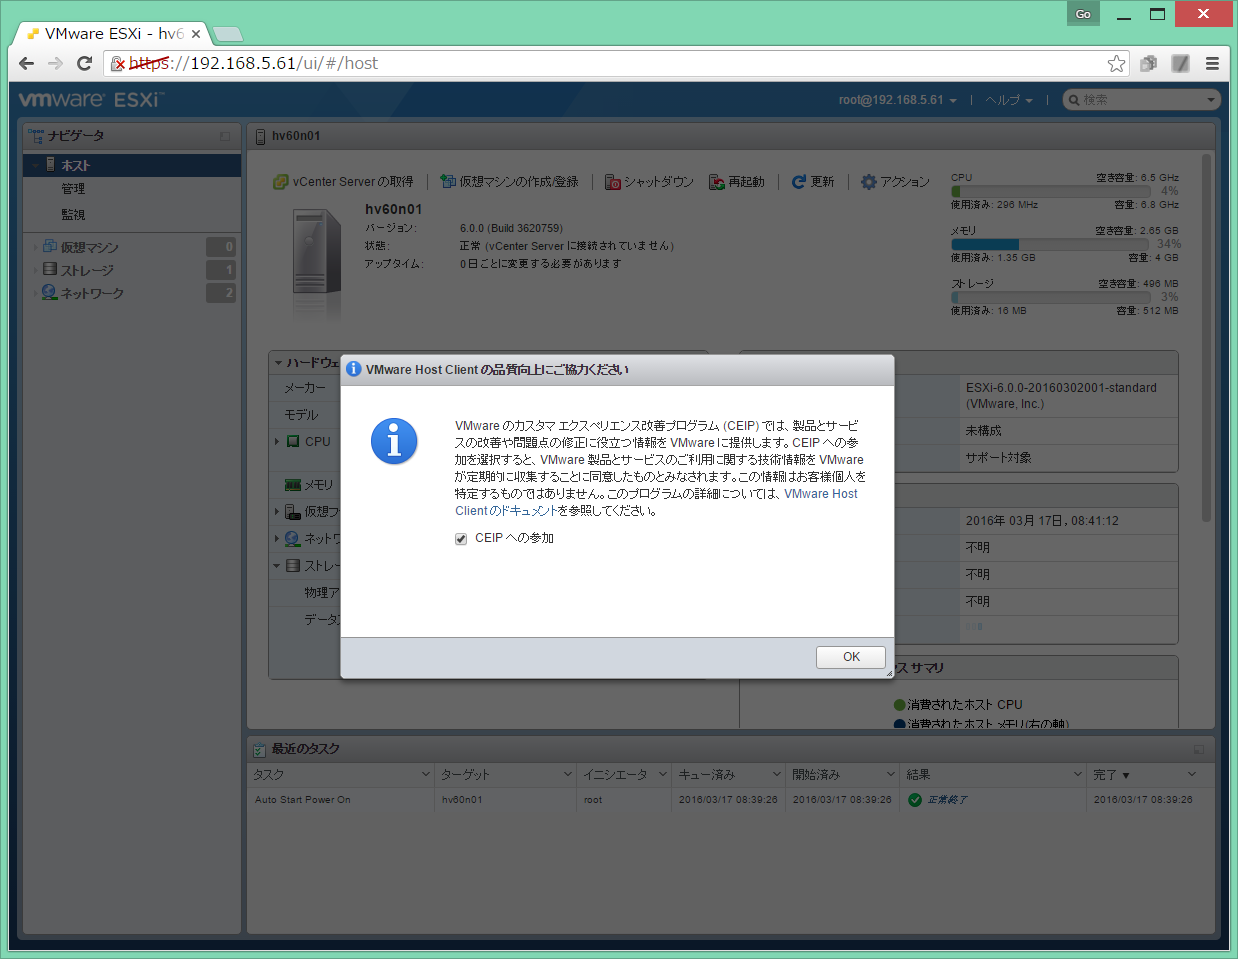
Task: Minimize the recent tasks panel
Action: point(1199,749)
